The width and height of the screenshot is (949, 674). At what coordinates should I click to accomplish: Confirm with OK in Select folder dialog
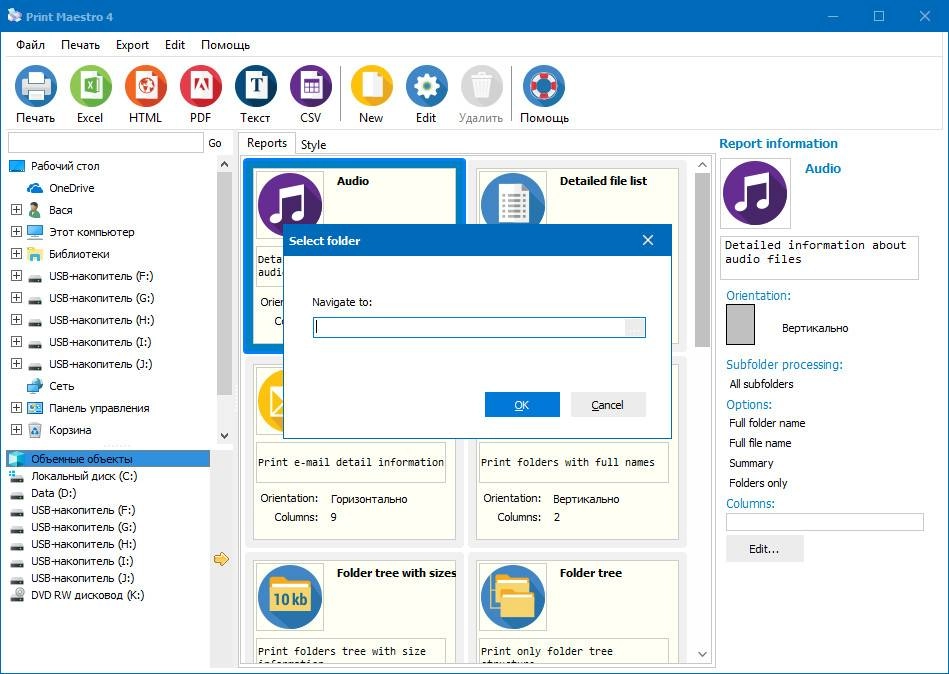click(x=522, y=405)
